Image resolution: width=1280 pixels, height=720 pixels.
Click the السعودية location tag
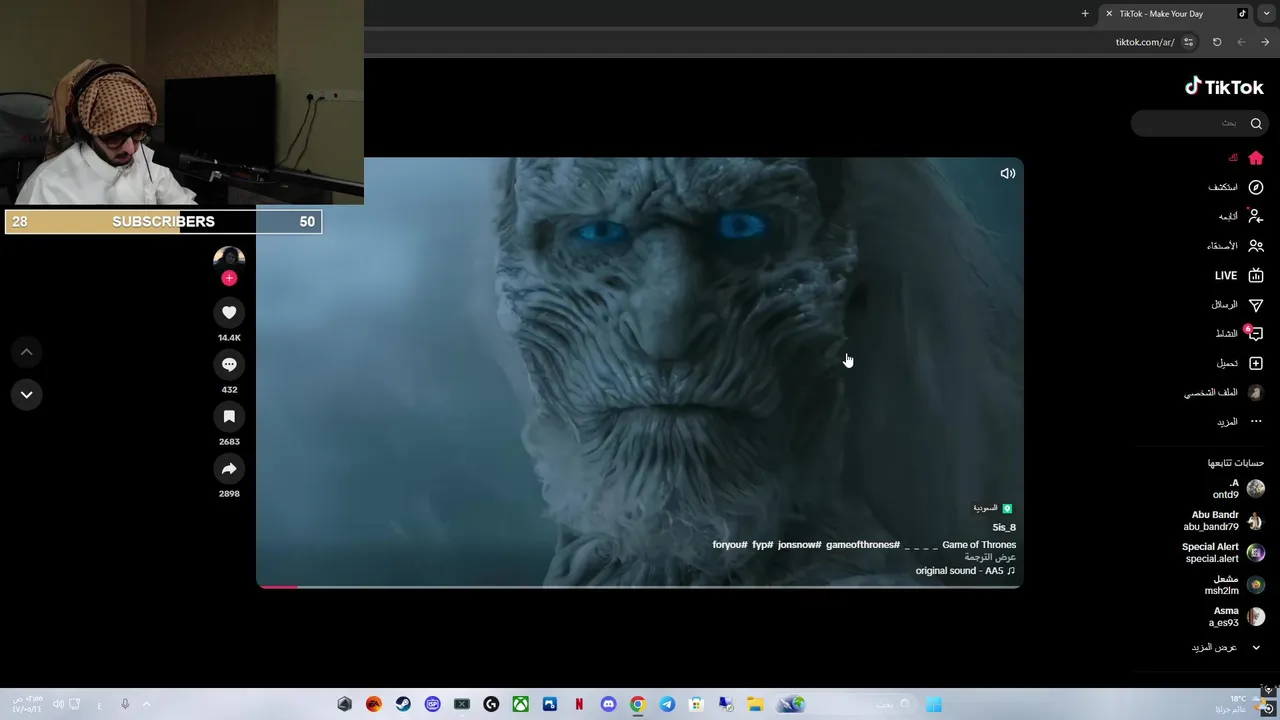click(992, 508)
